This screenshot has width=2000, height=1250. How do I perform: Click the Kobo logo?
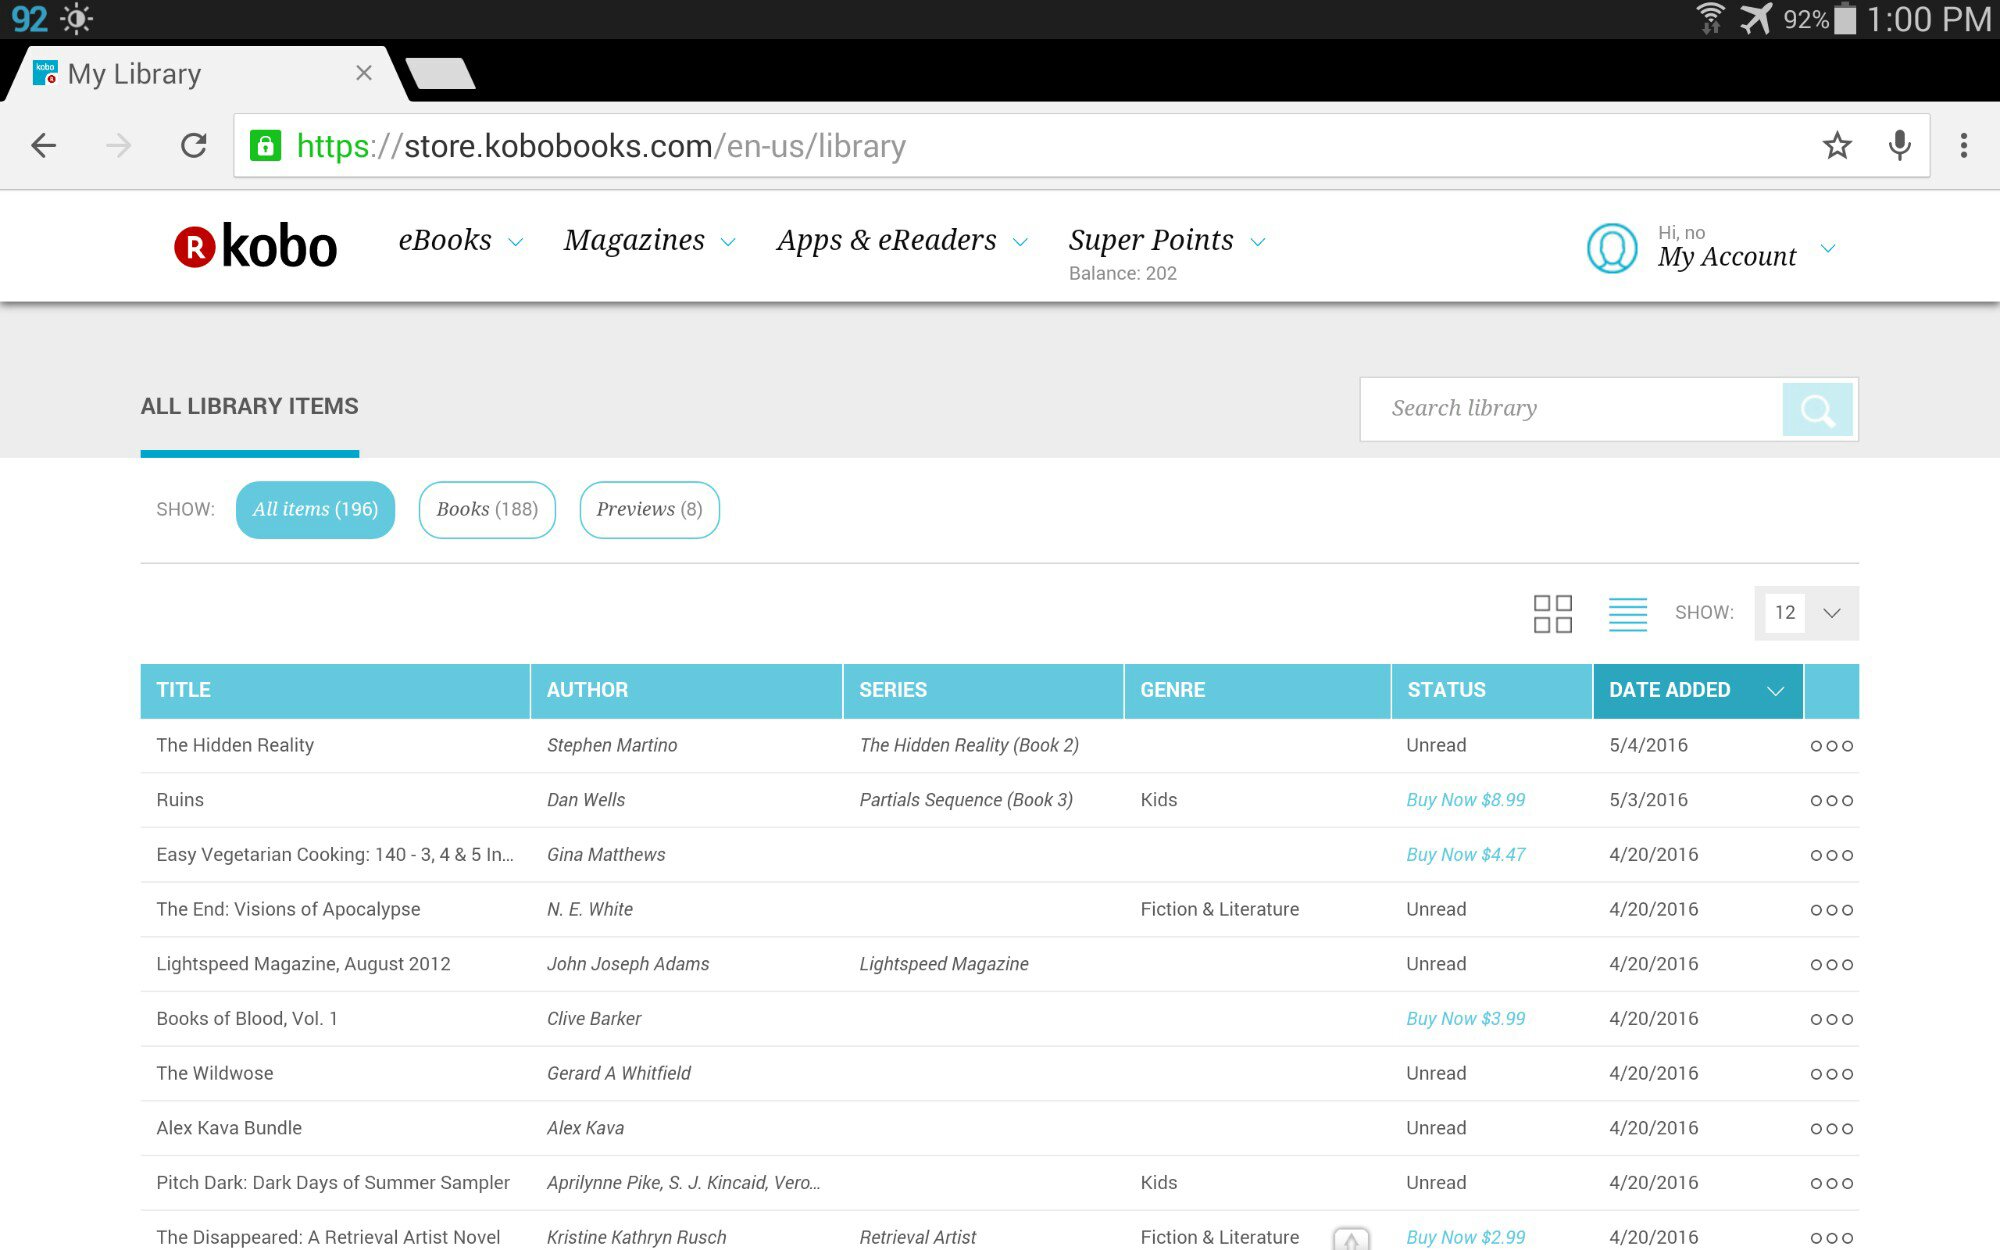tap(256, 246)
